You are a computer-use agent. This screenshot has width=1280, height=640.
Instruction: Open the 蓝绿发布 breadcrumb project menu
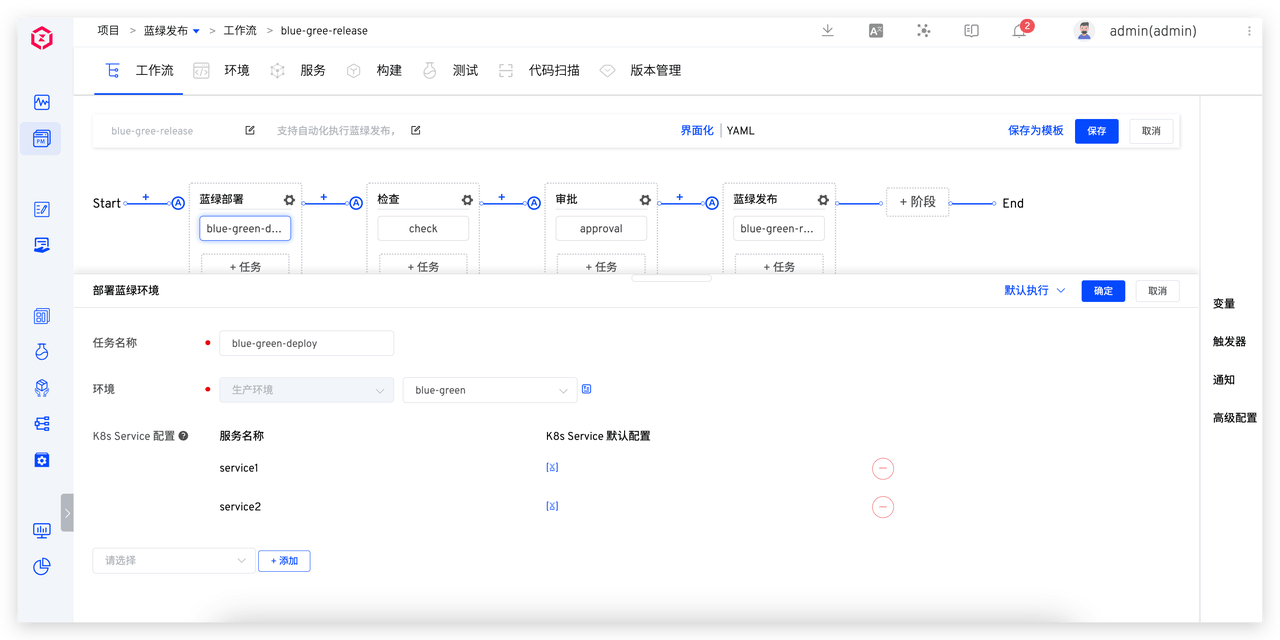(166, 30)
